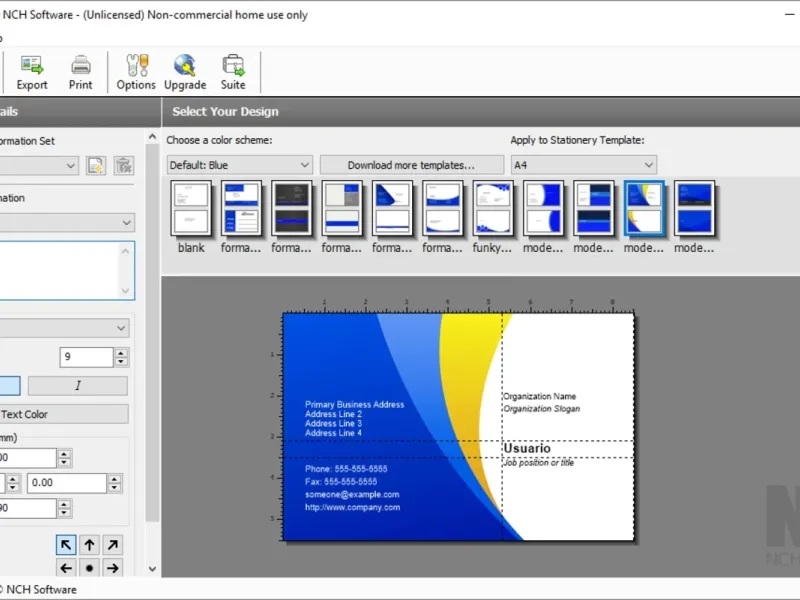This screenshot has width=800, height=600.
Task: Click 'Address Line 3' on the card
Action: [x=334, y=423]
